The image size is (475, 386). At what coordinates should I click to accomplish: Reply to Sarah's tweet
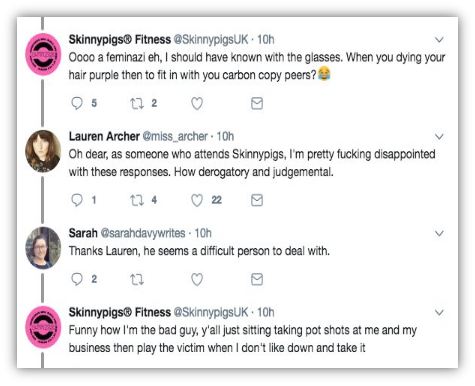77,279
